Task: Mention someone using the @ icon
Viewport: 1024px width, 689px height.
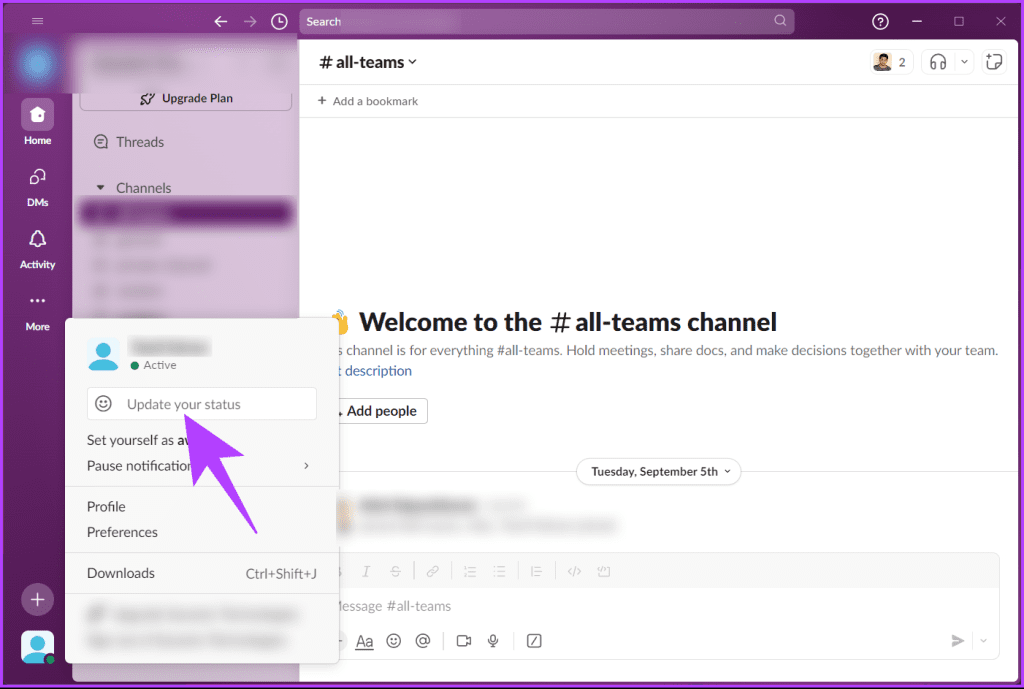Action: pos(423,641)
